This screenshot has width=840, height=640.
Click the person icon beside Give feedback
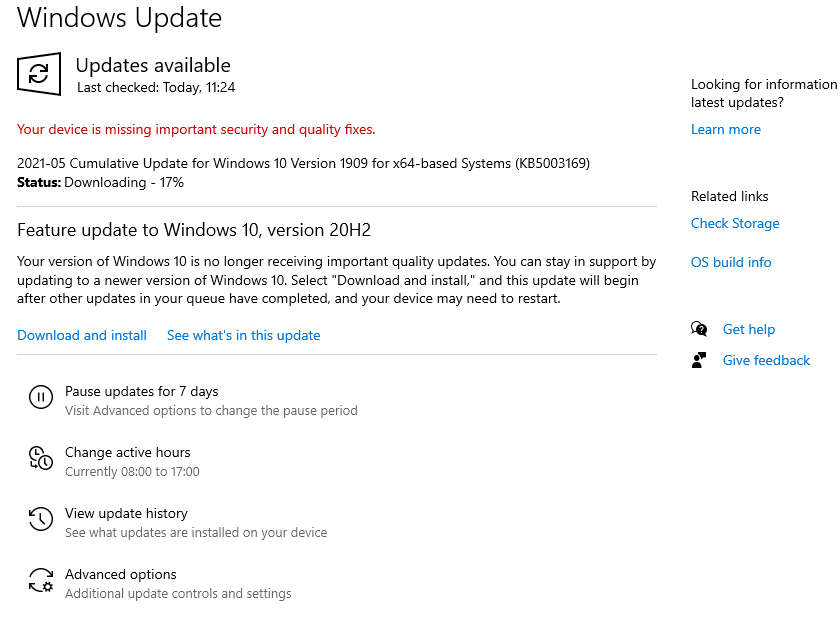tap(699, 359)
